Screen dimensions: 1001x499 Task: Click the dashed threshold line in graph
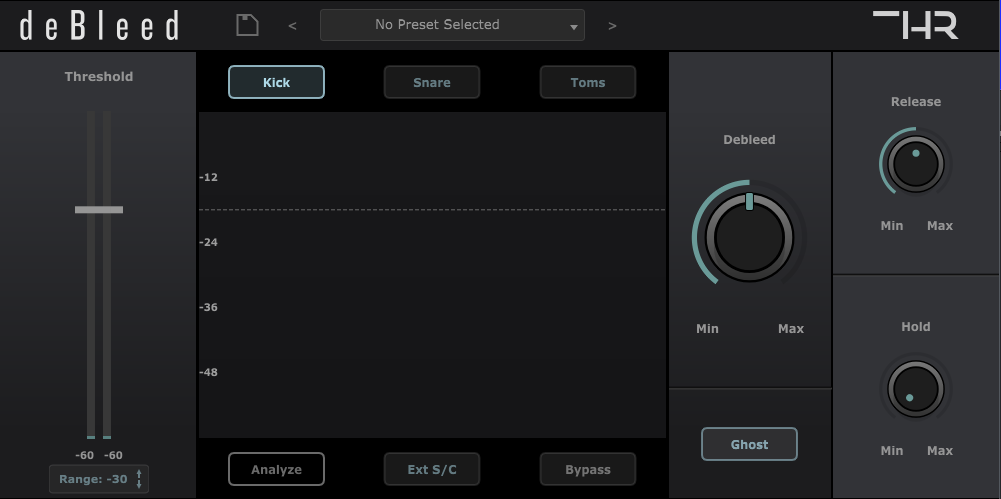point(432,210)
